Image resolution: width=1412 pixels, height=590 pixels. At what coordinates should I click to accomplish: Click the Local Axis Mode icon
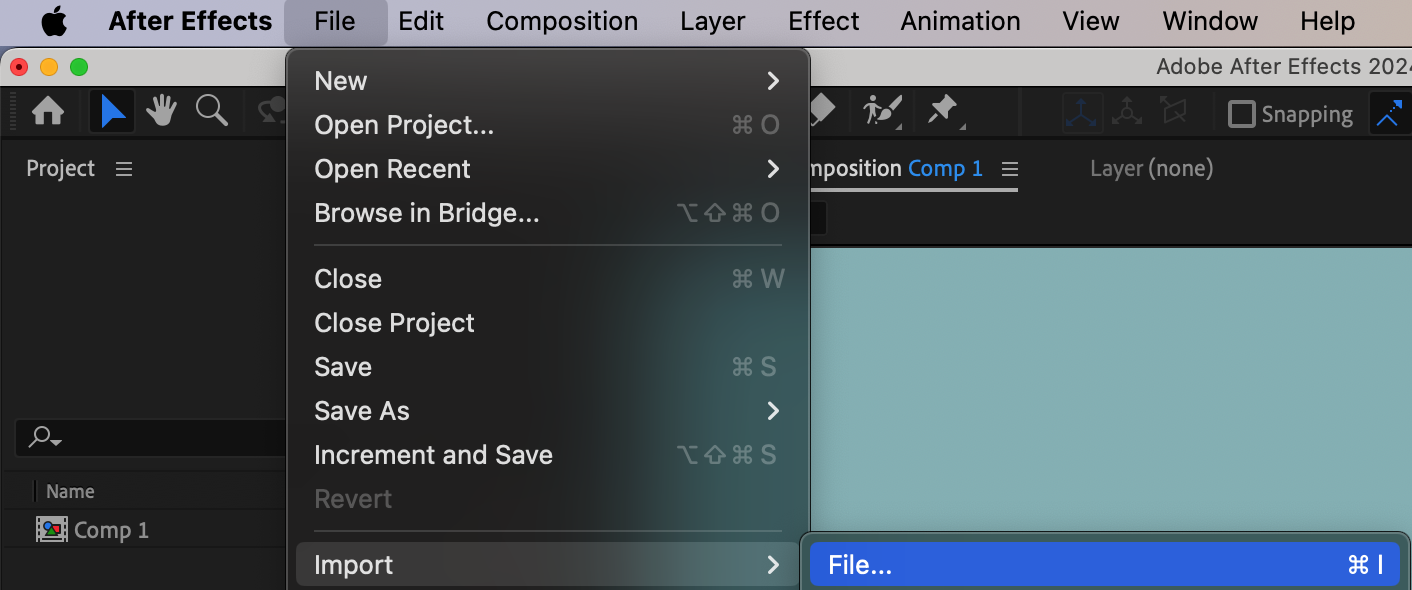pos(1082,113)
